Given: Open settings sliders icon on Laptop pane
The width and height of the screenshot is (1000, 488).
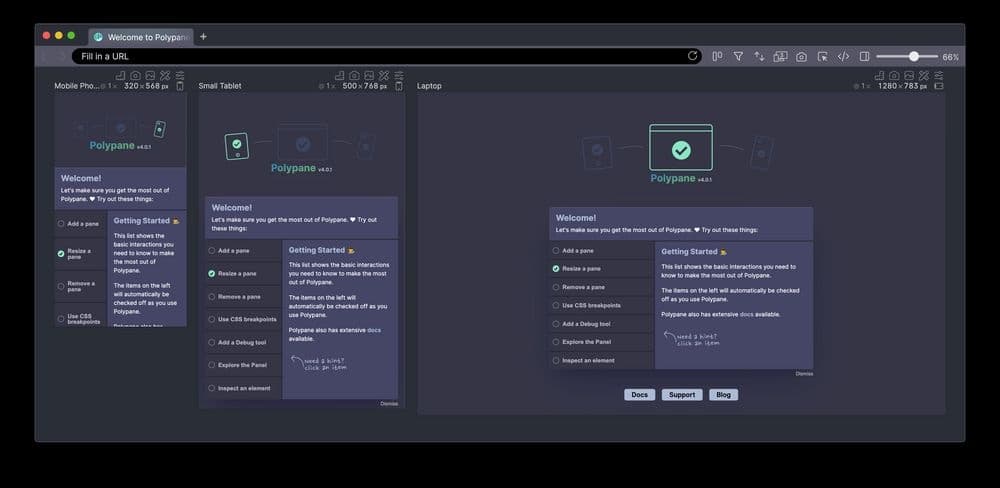Looking at the screenshot, I should (x=938, y=75).
